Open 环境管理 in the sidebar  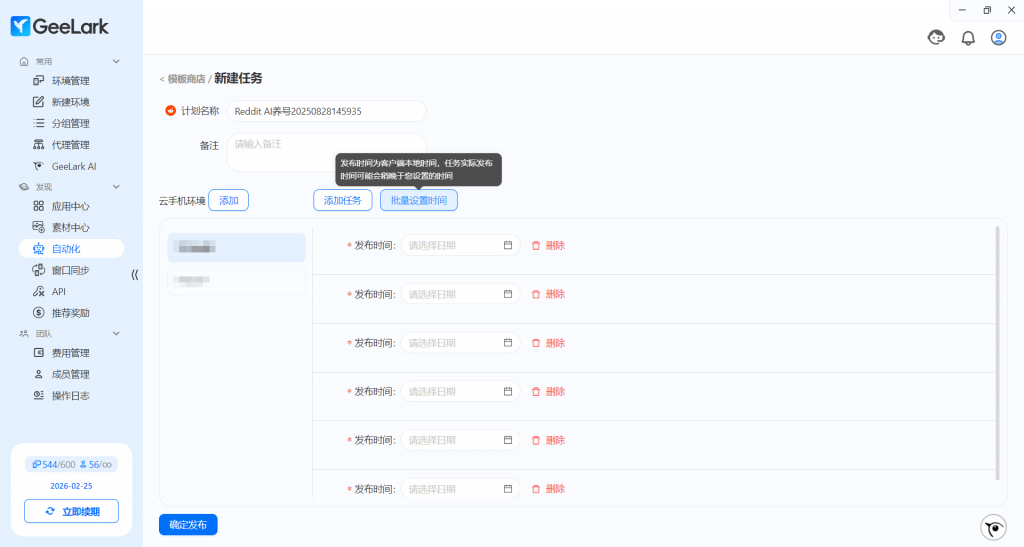click(x=70, y=81)
